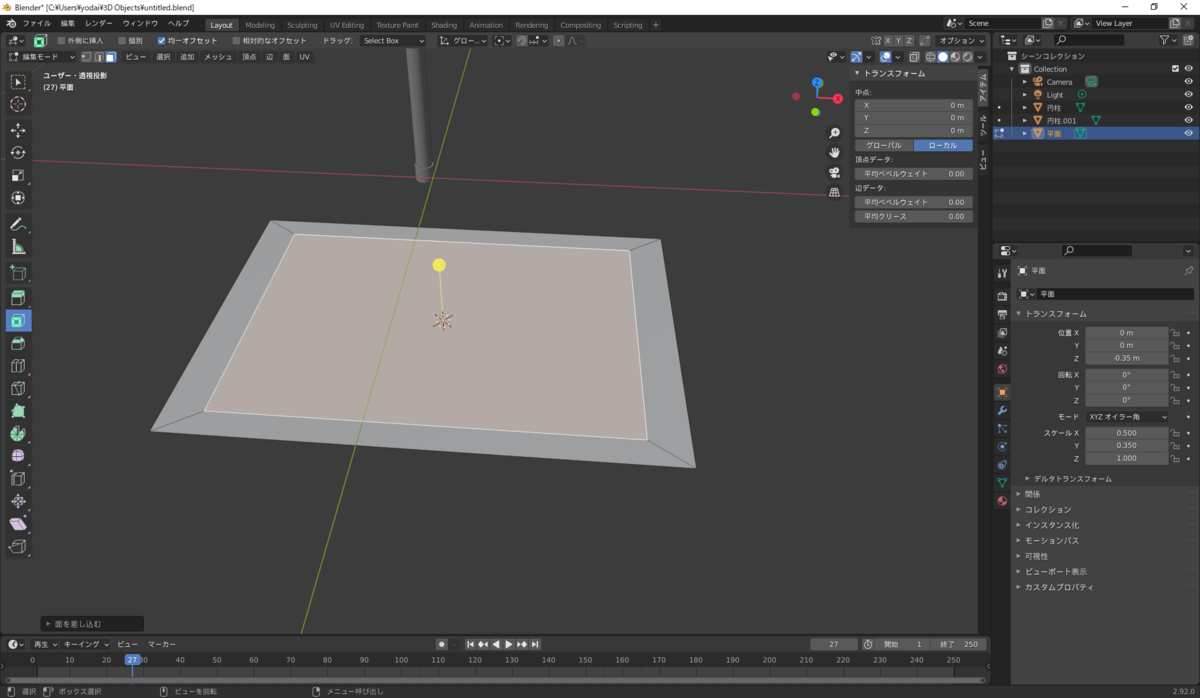The image size is (1200, 698).
Task: Select the Annotate pencil tool
Action: [18, 224]
